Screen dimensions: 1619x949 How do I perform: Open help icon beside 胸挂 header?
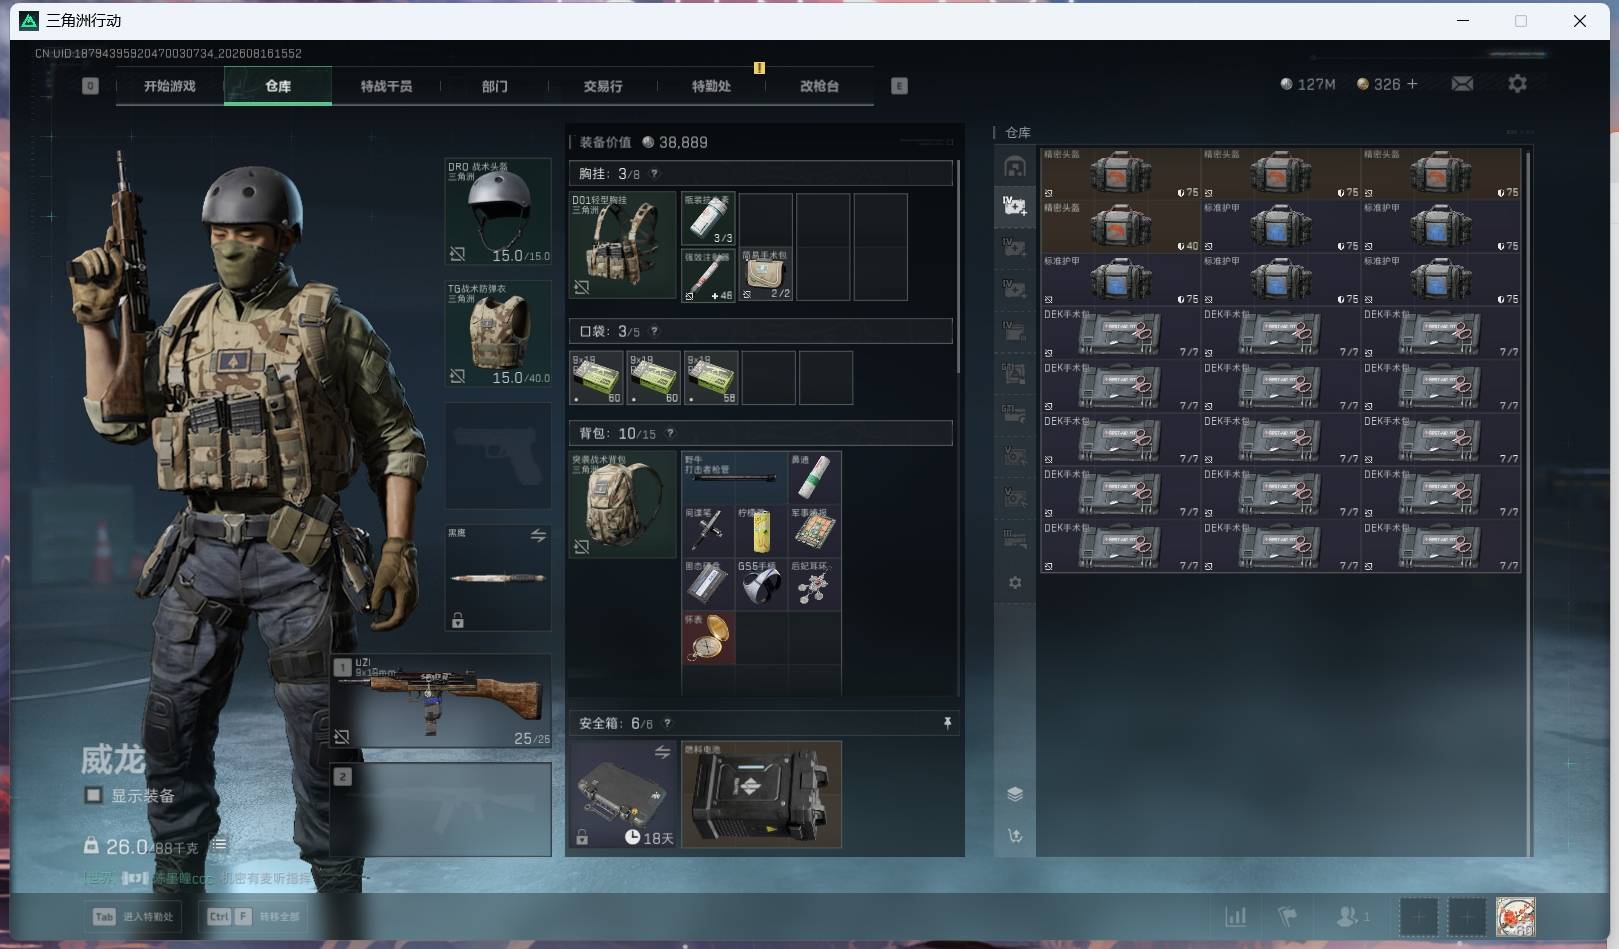655,174
